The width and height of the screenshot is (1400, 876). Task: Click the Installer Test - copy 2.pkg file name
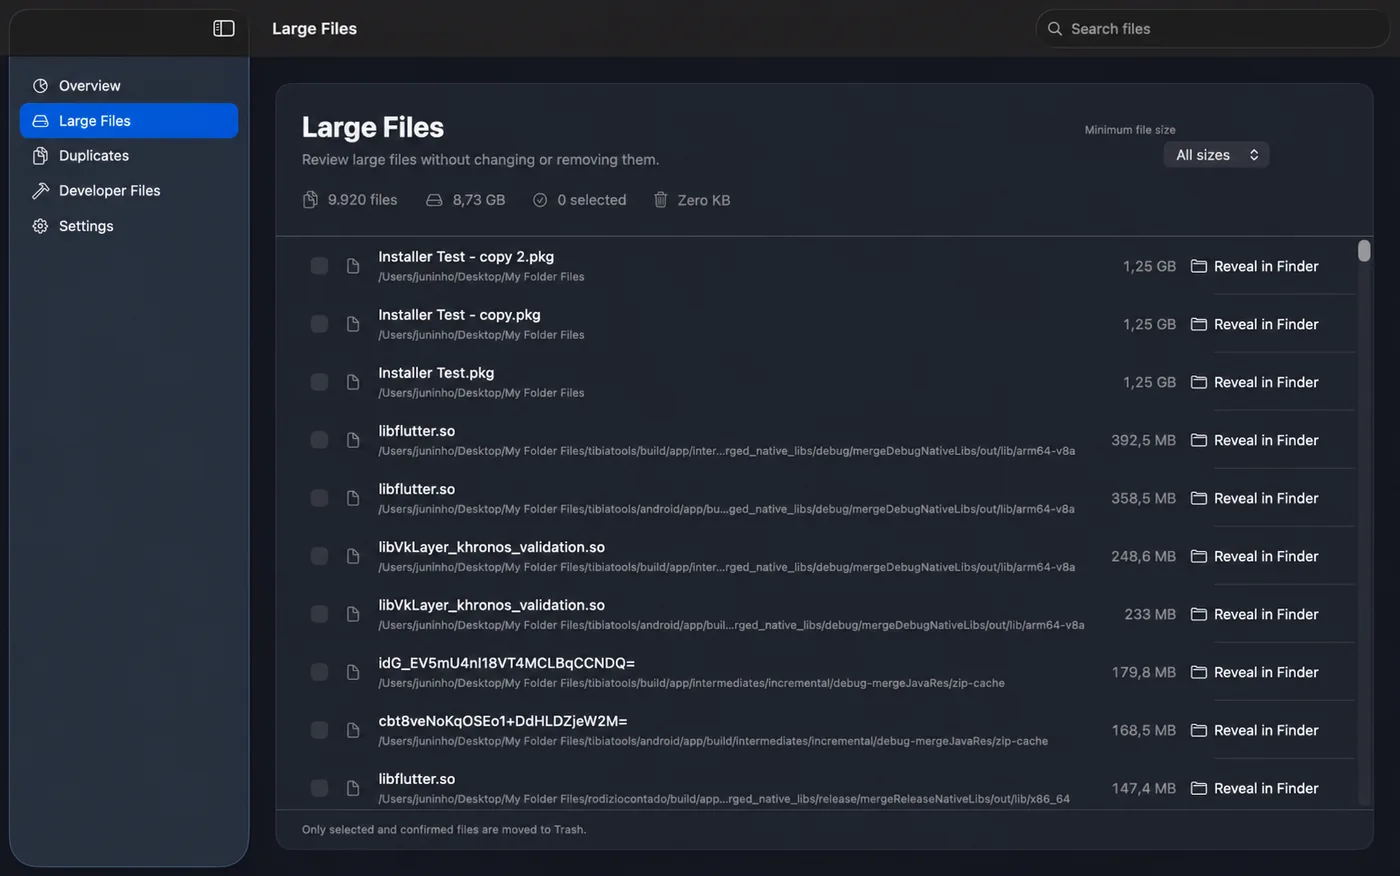coord(466,257)
